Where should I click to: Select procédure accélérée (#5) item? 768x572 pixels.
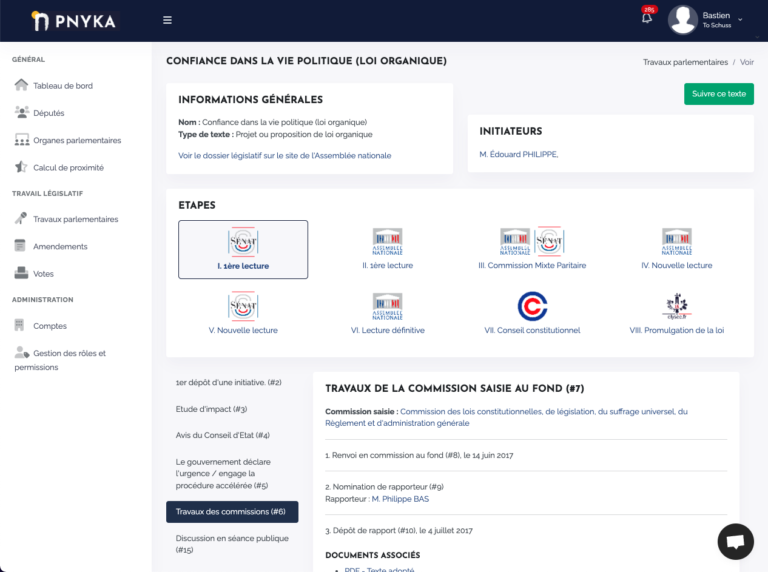coord(223,474)
